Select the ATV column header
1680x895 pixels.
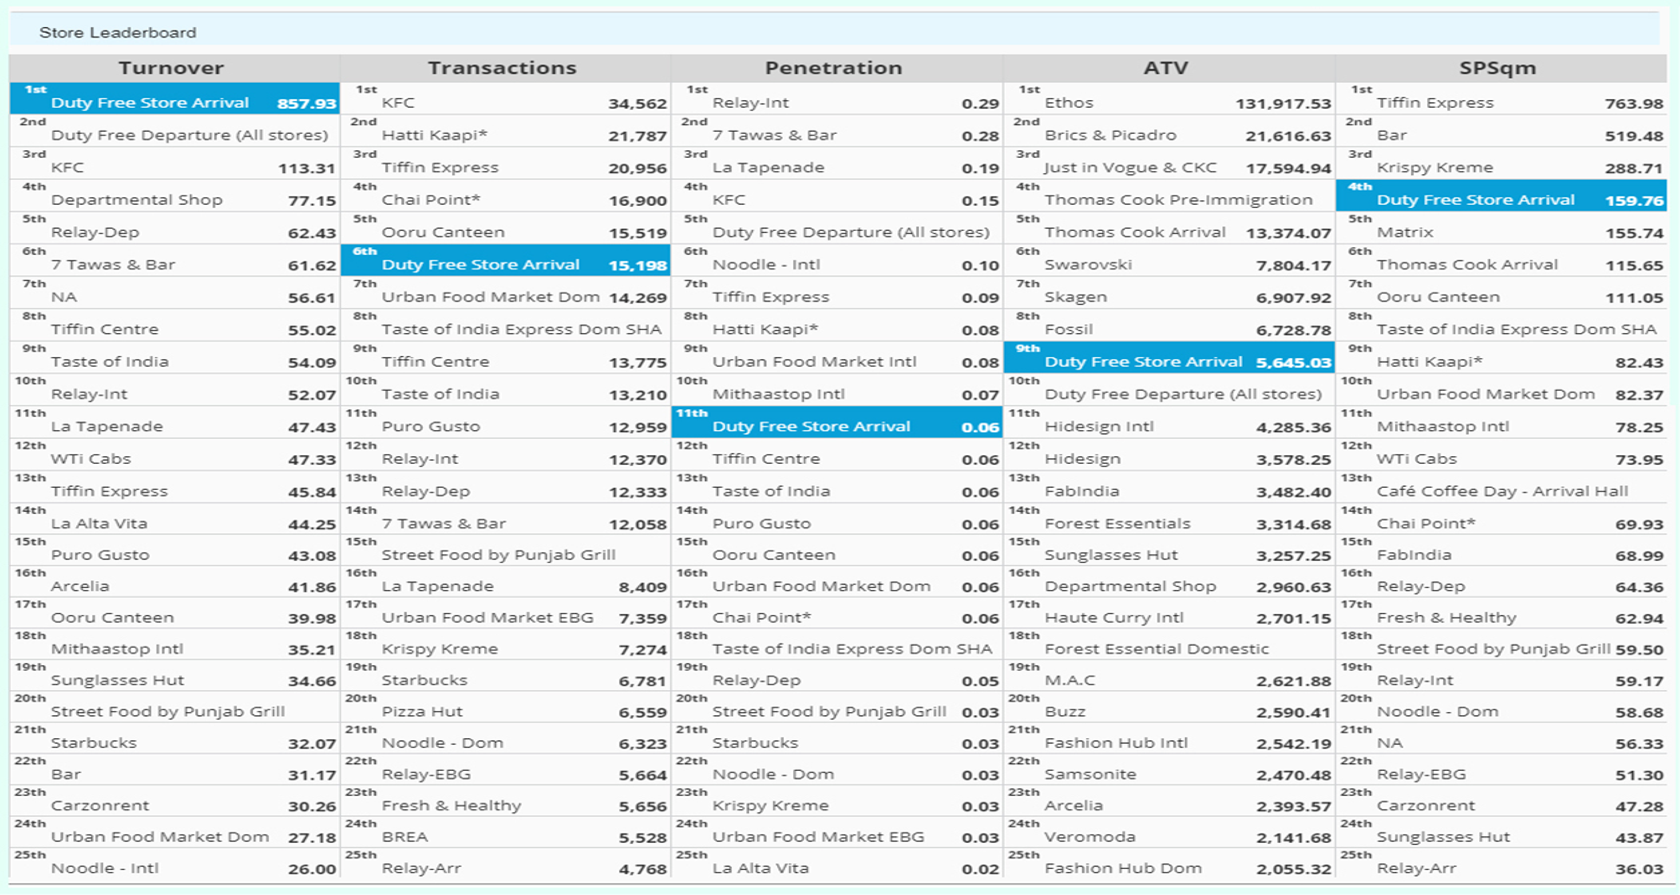pyautogui.click(x=1166, y=68)
